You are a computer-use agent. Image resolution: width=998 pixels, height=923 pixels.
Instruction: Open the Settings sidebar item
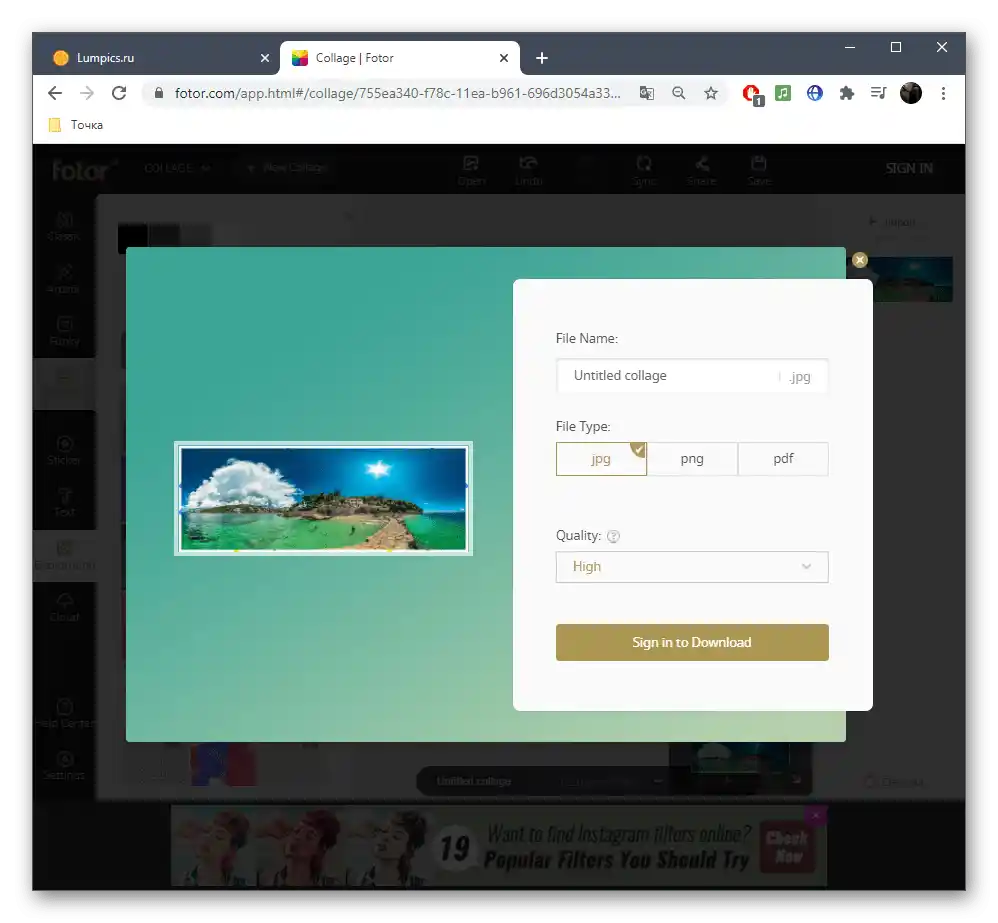click(64, 766)
